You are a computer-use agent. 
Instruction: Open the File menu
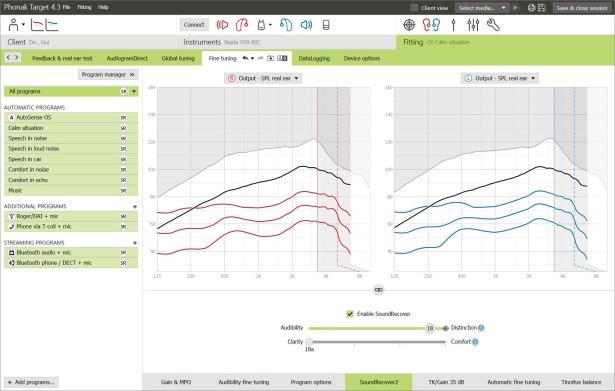tap(67, 7)
